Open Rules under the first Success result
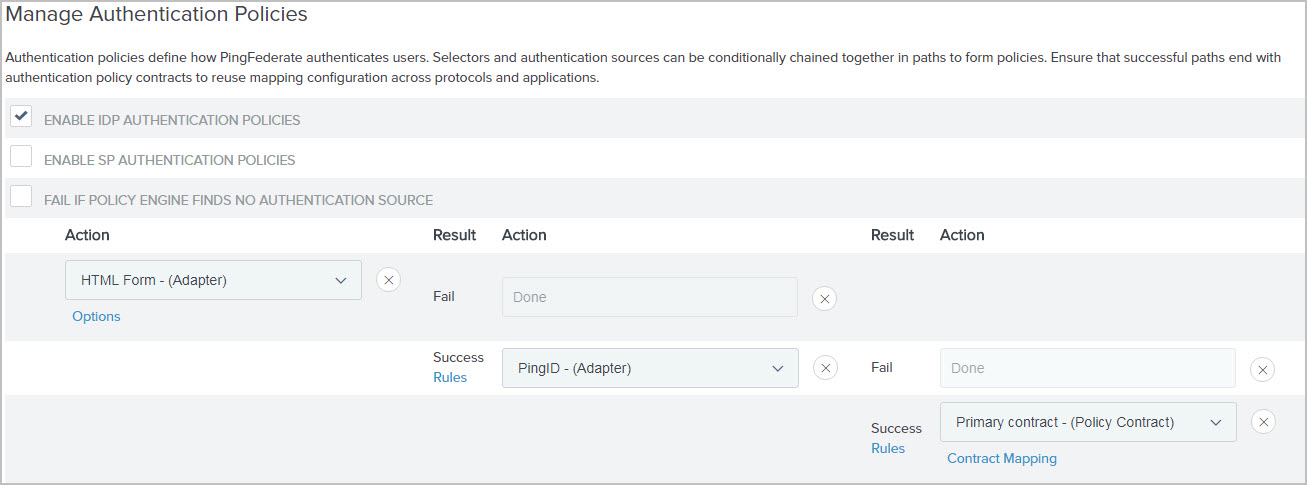1307x485 pixels. [450, 377]
